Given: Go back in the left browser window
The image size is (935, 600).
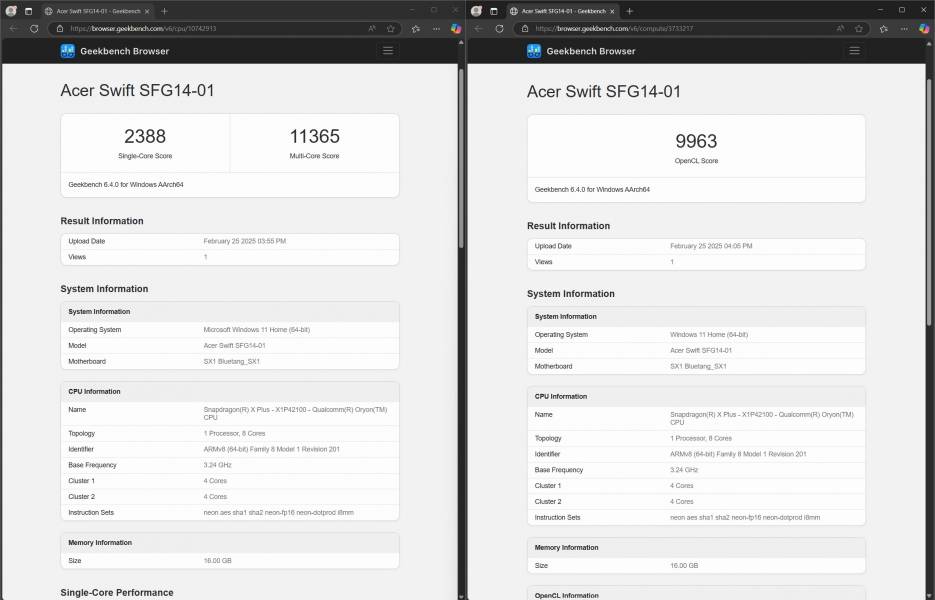Looking at the screenshot, I should click(x=13, y=29).
